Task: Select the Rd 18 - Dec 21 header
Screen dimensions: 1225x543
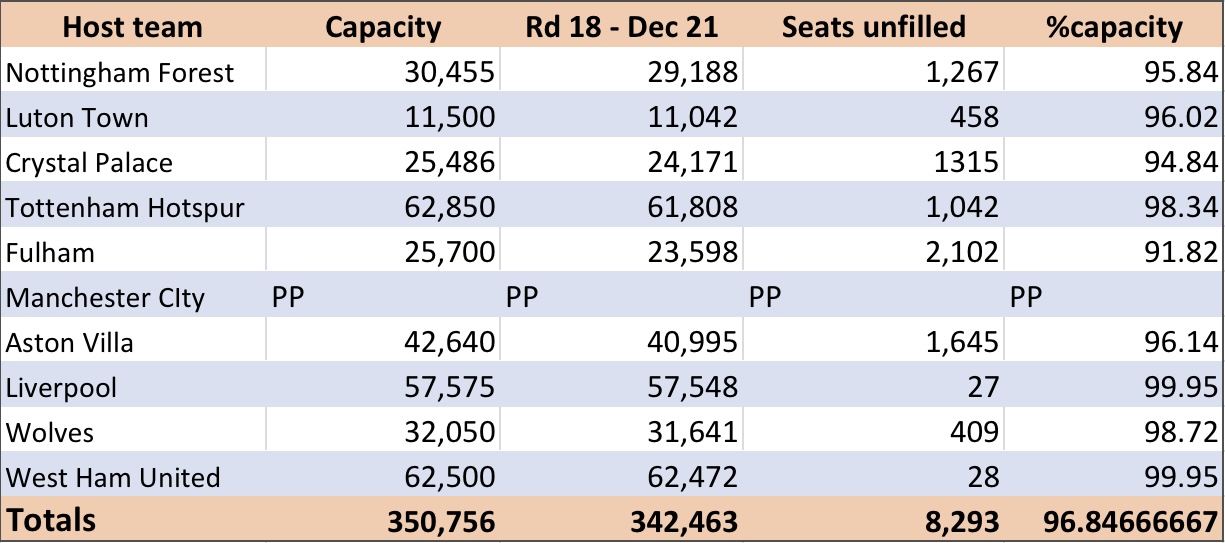Action: (x=621, y=26)
